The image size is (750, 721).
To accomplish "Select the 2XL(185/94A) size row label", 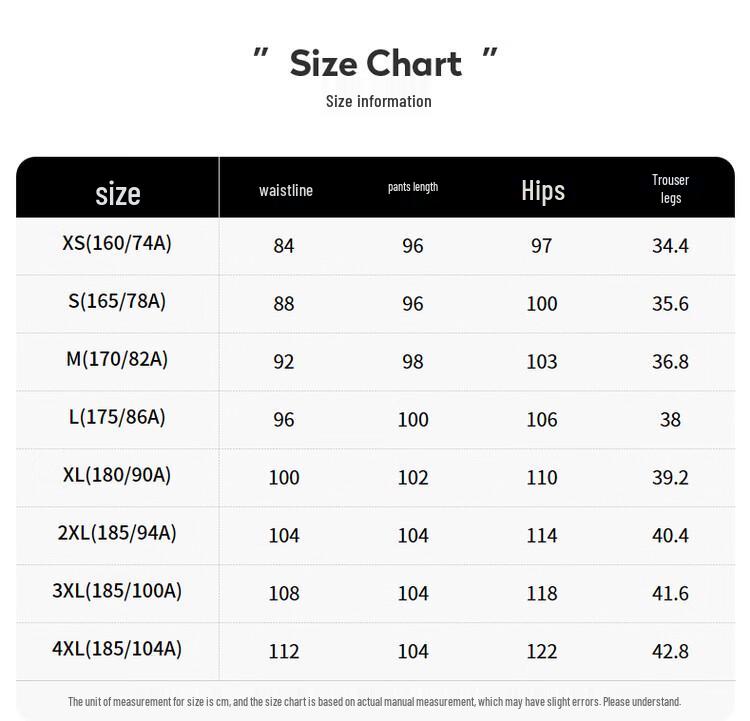I will pos(117,533).
